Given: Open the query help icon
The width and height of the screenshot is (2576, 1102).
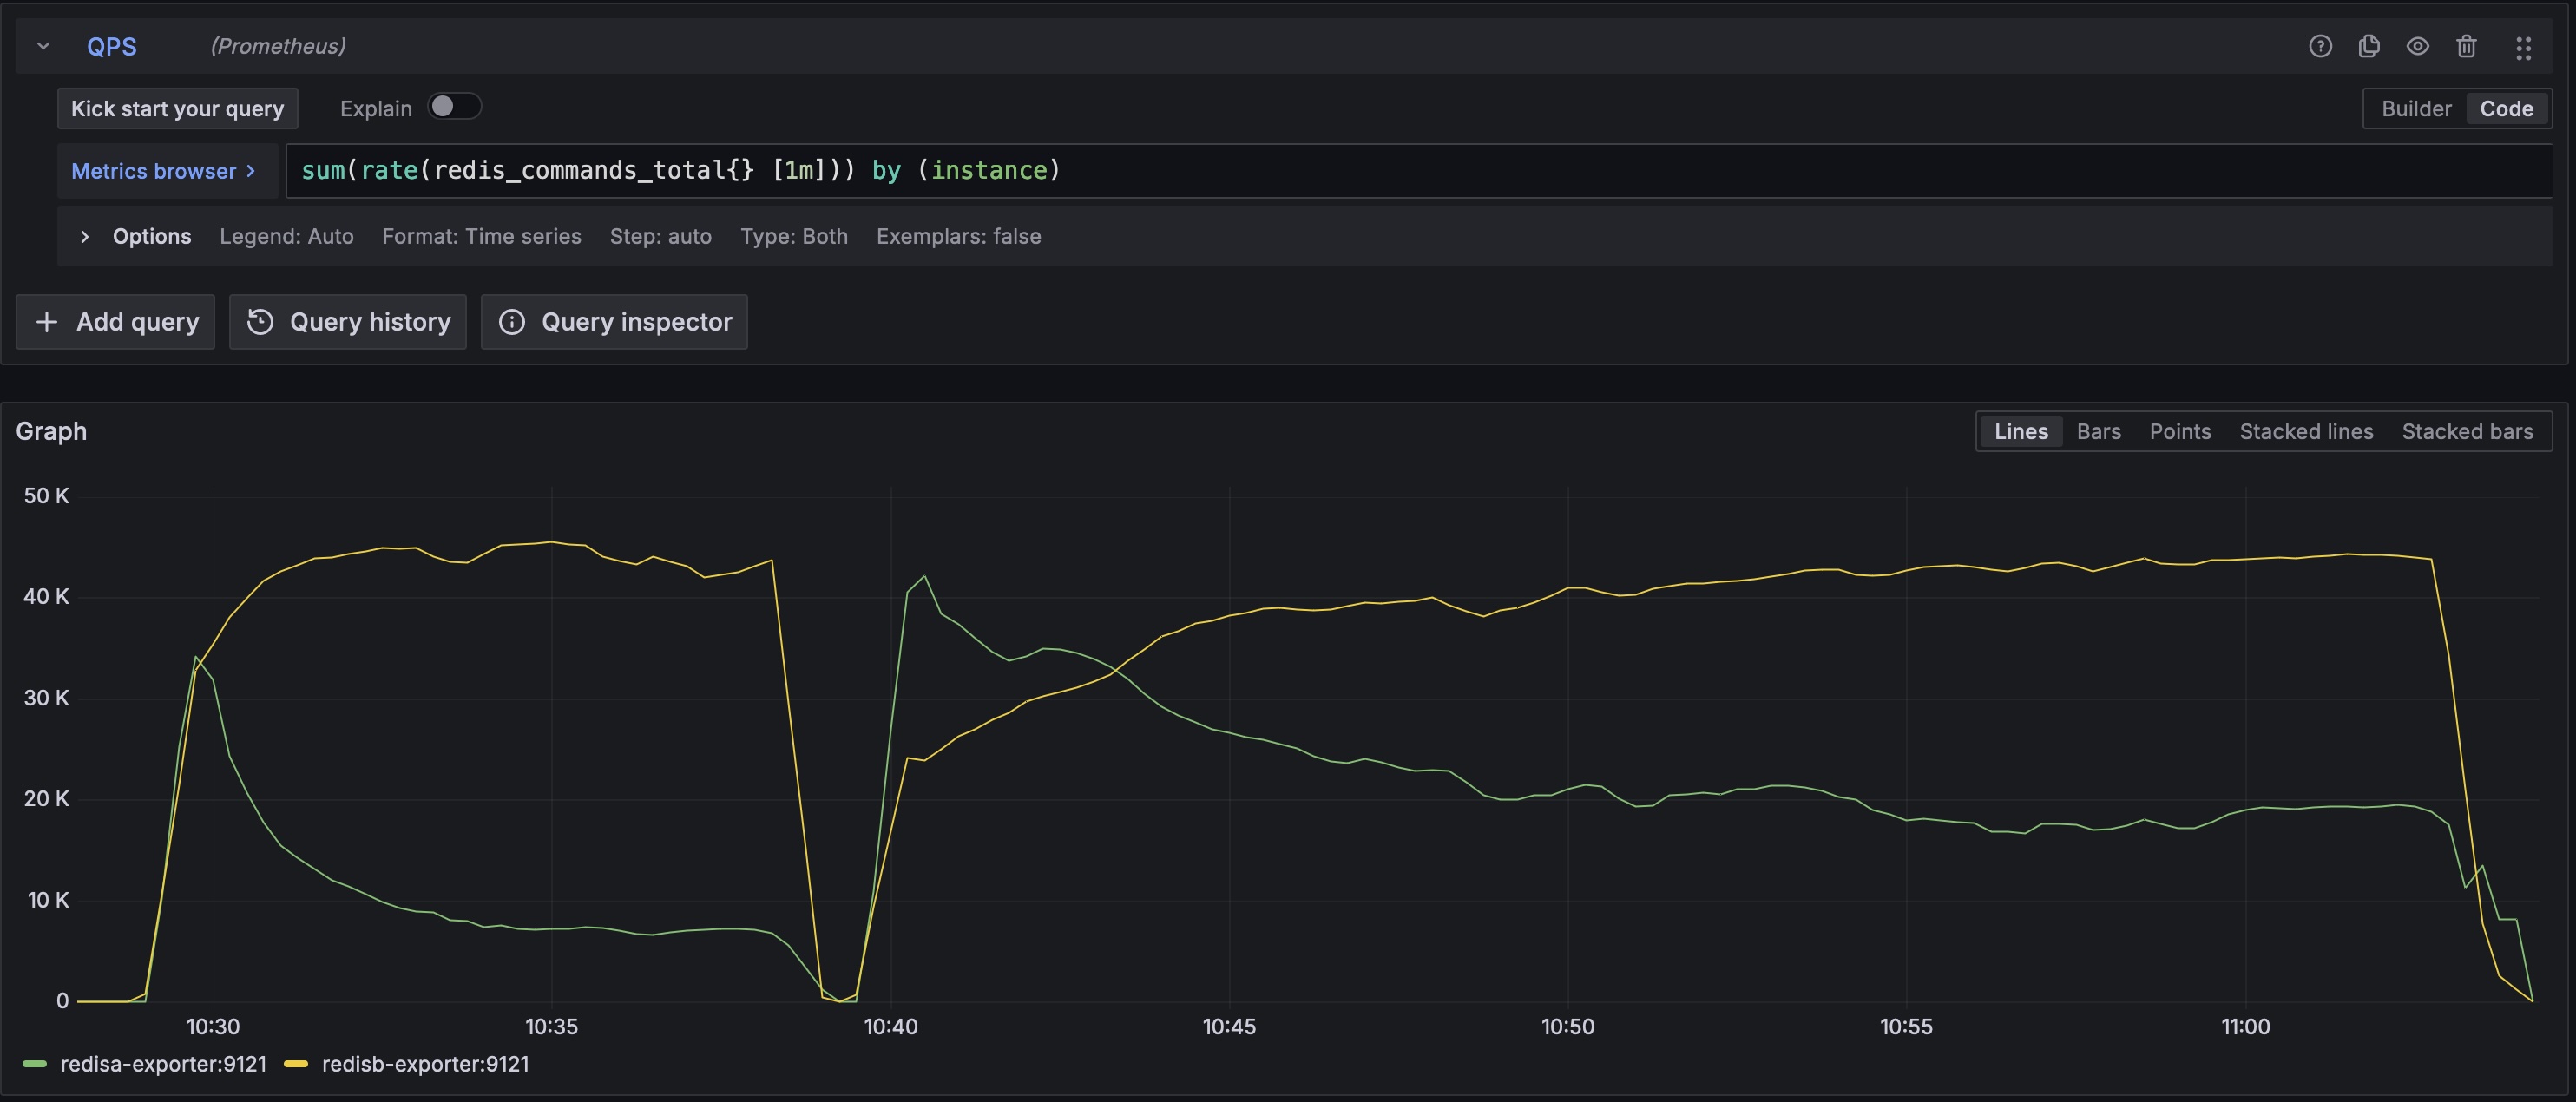Looking at the screenshot, I should (x=2320, y=46).
